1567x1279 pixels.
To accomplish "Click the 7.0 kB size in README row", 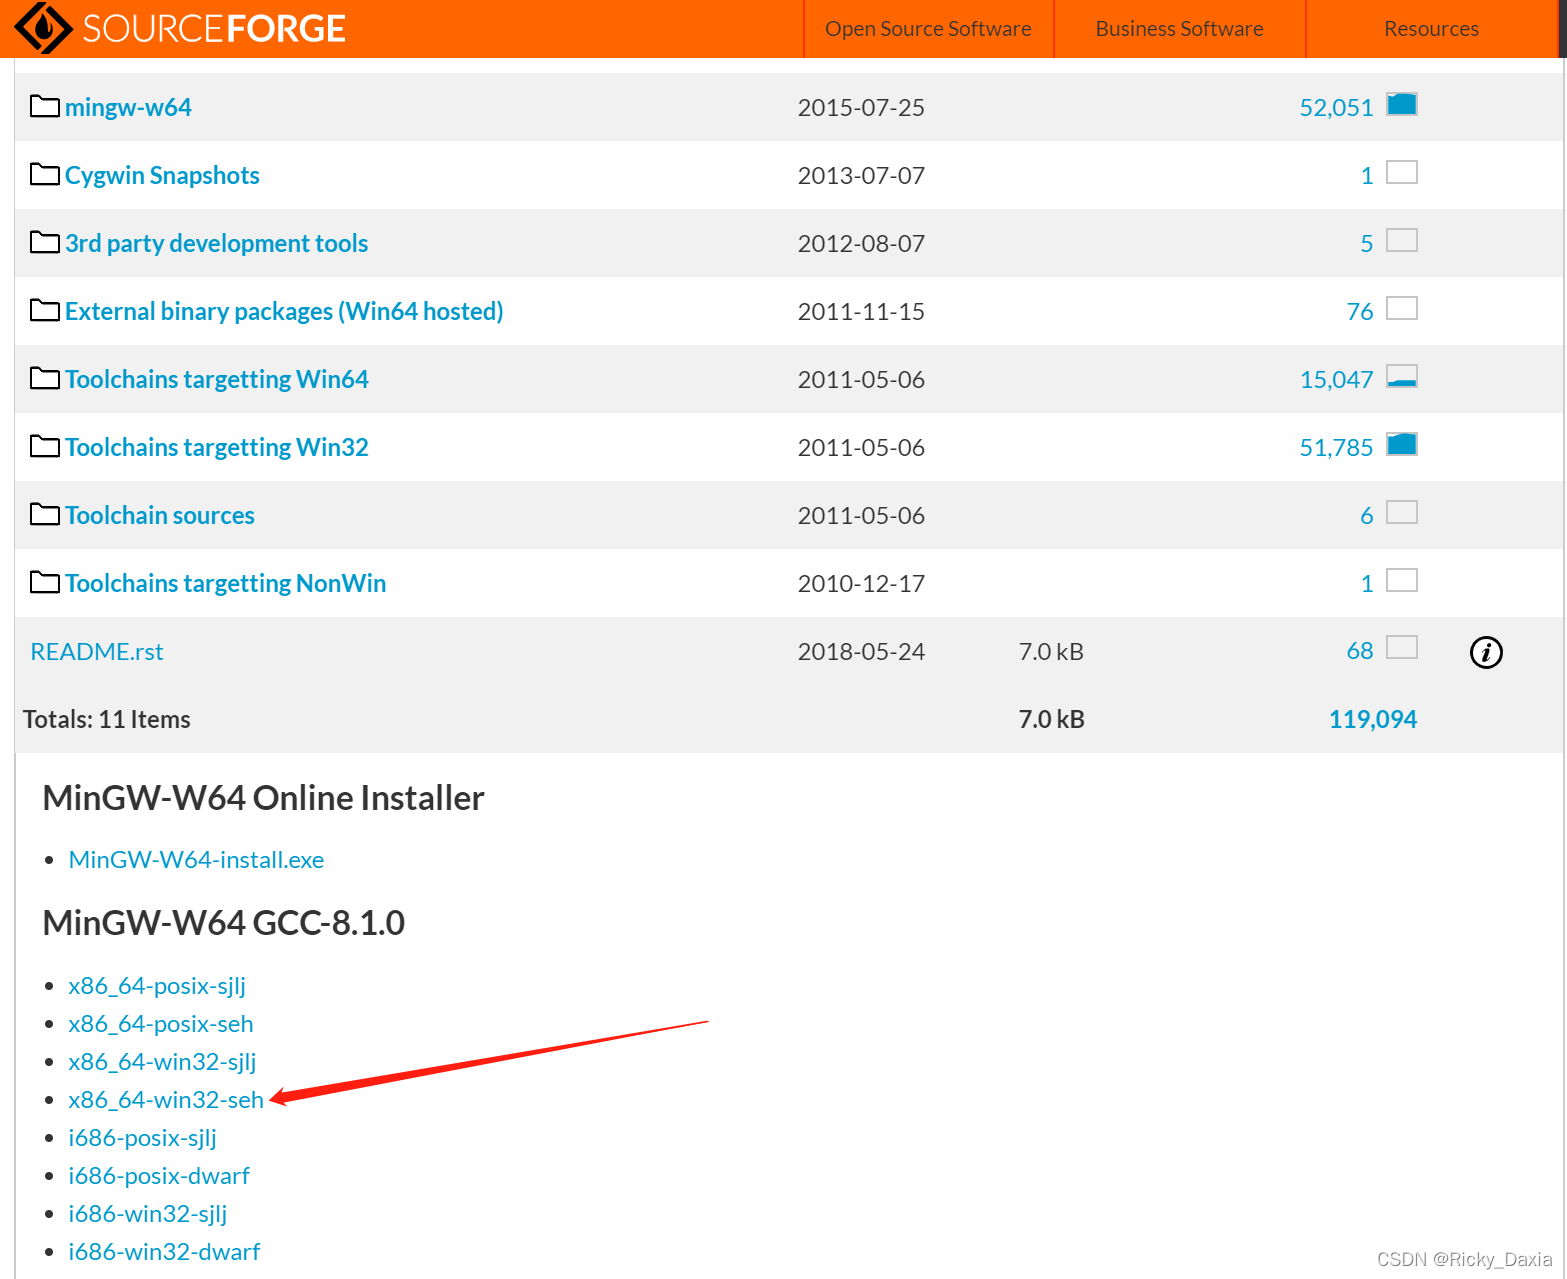I will pos(1051,651).
